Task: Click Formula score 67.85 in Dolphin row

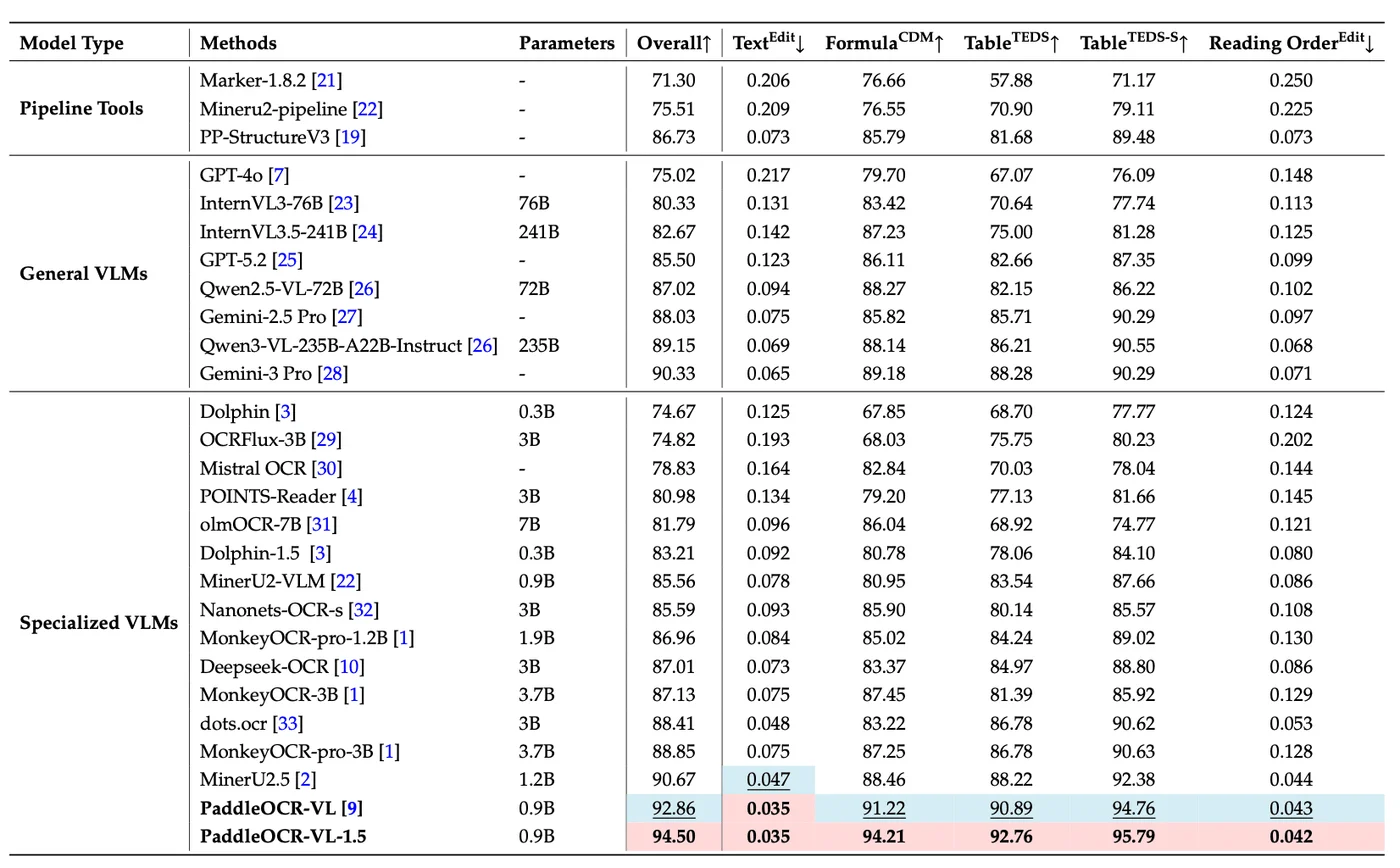Action: click(883, 412)
